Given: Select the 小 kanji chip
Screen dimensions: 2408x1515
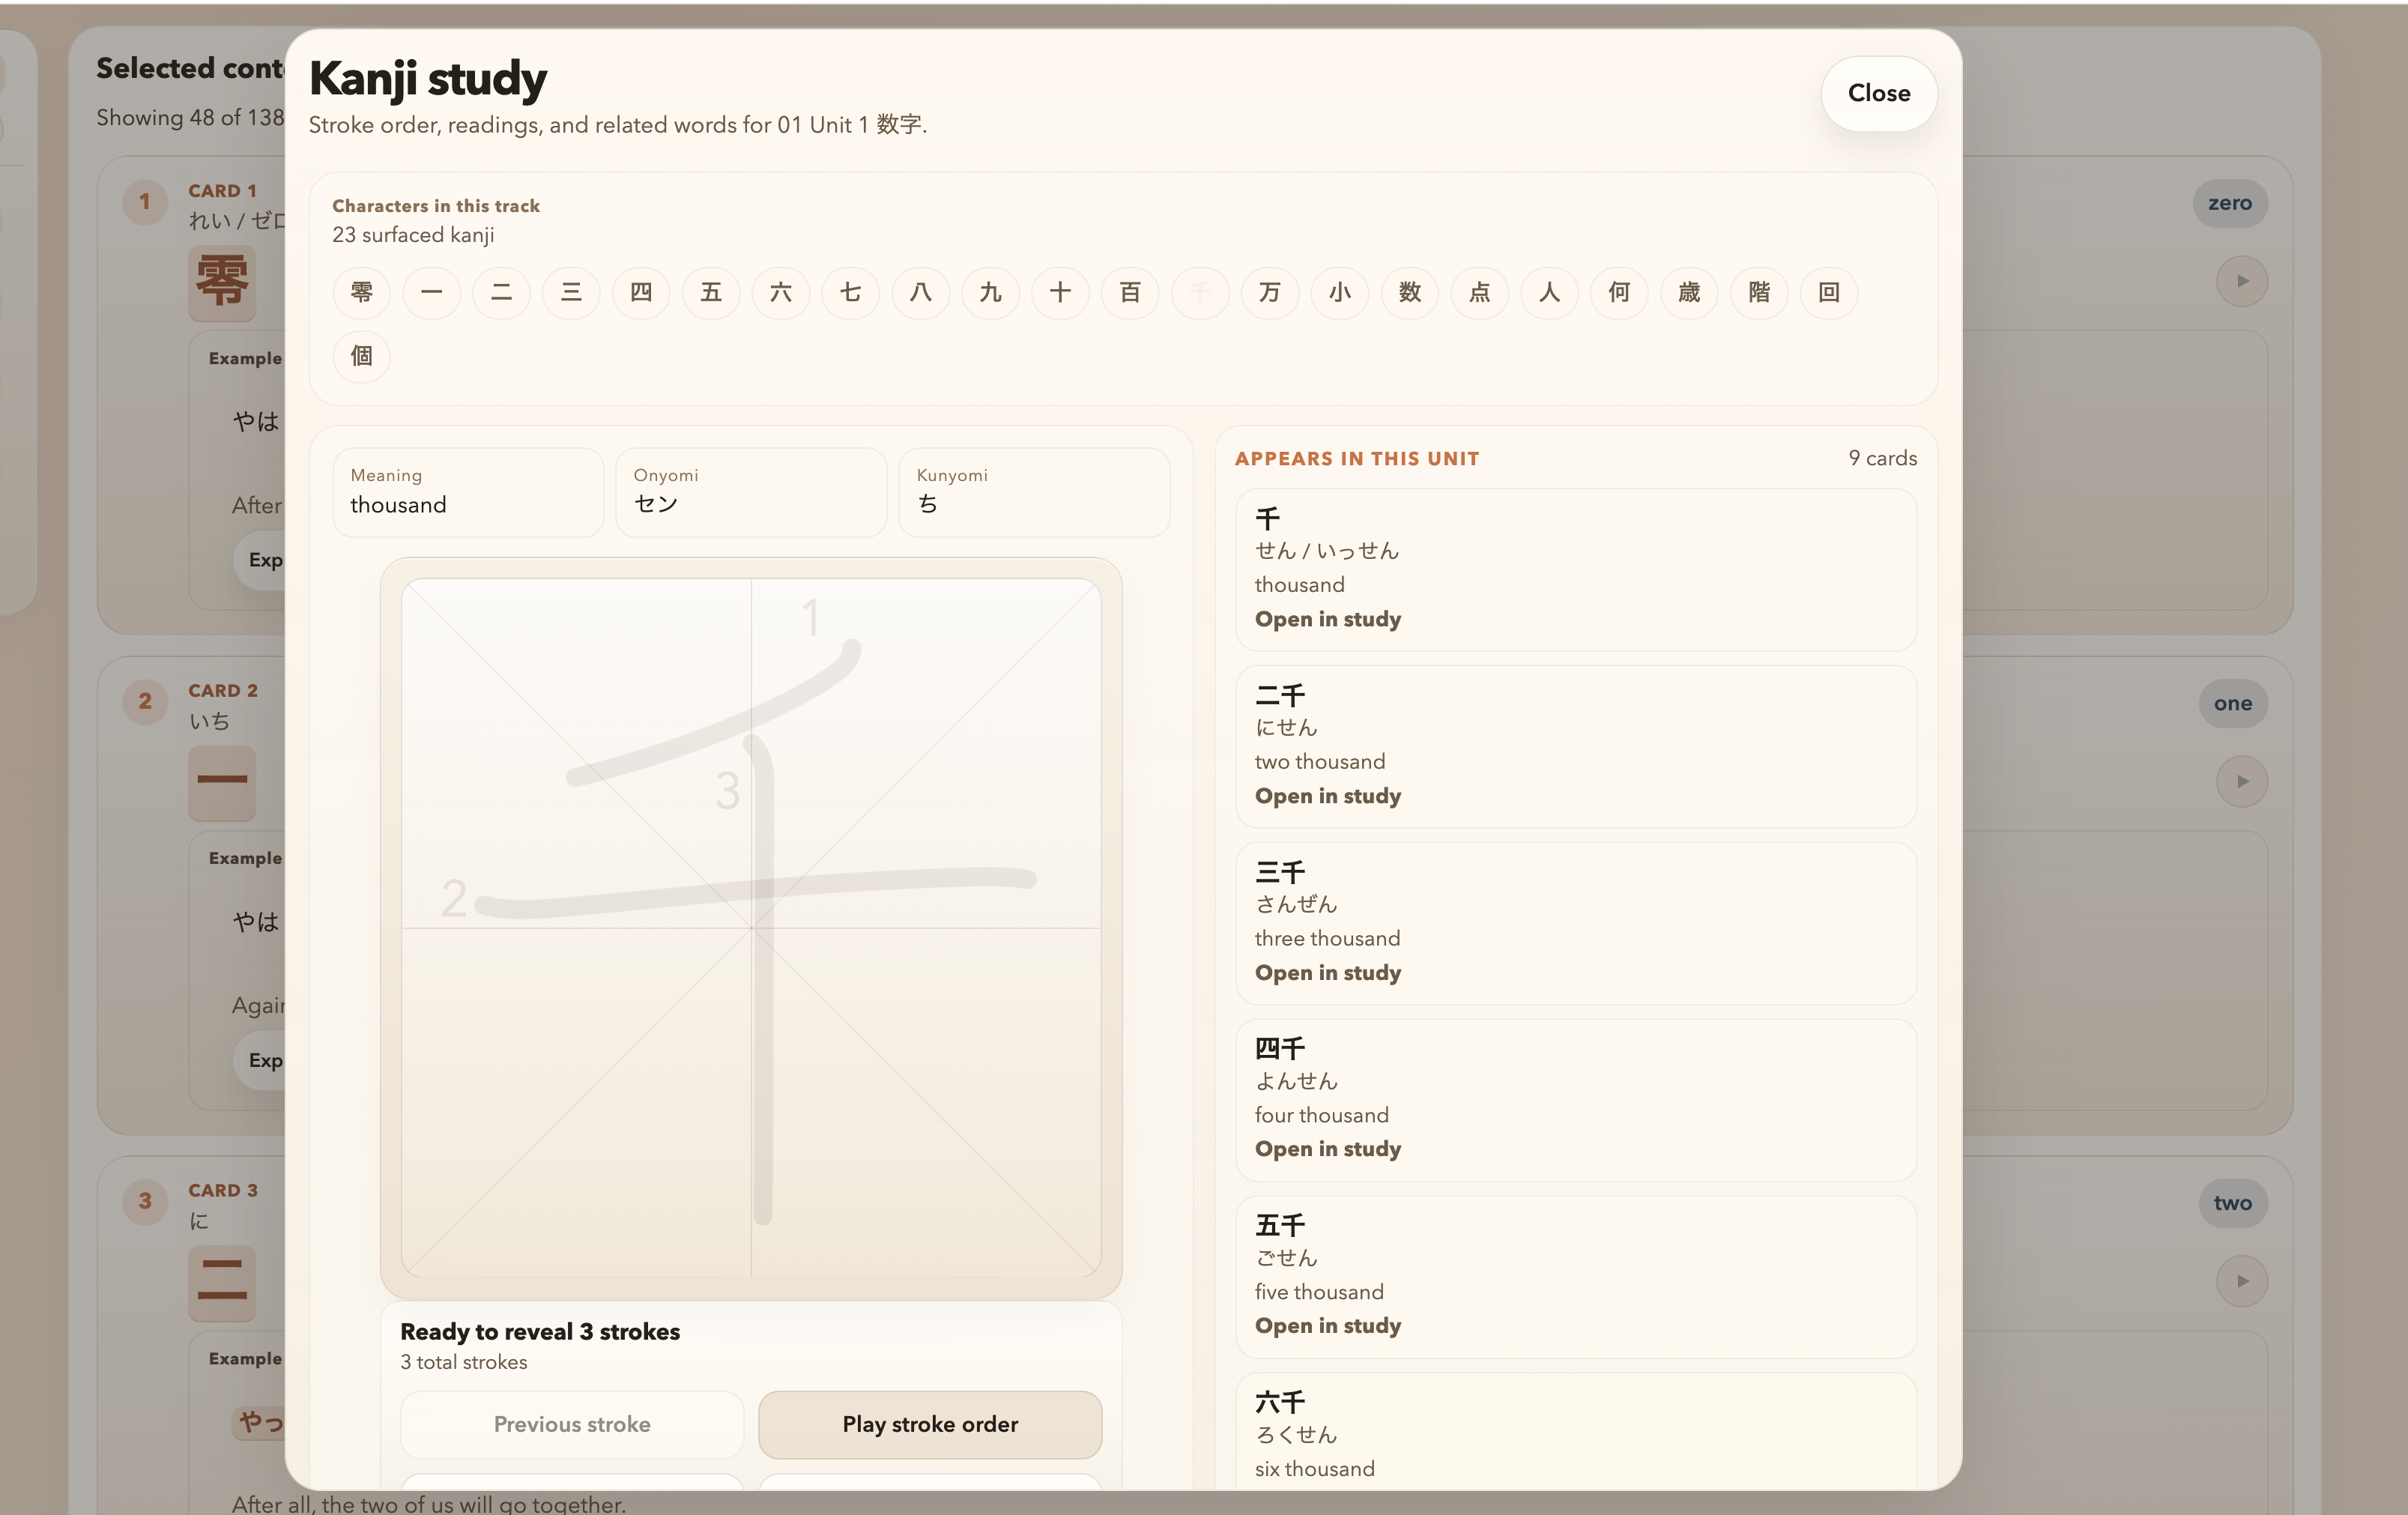Looking at the screenshot, I should (x=1340, y=292).
